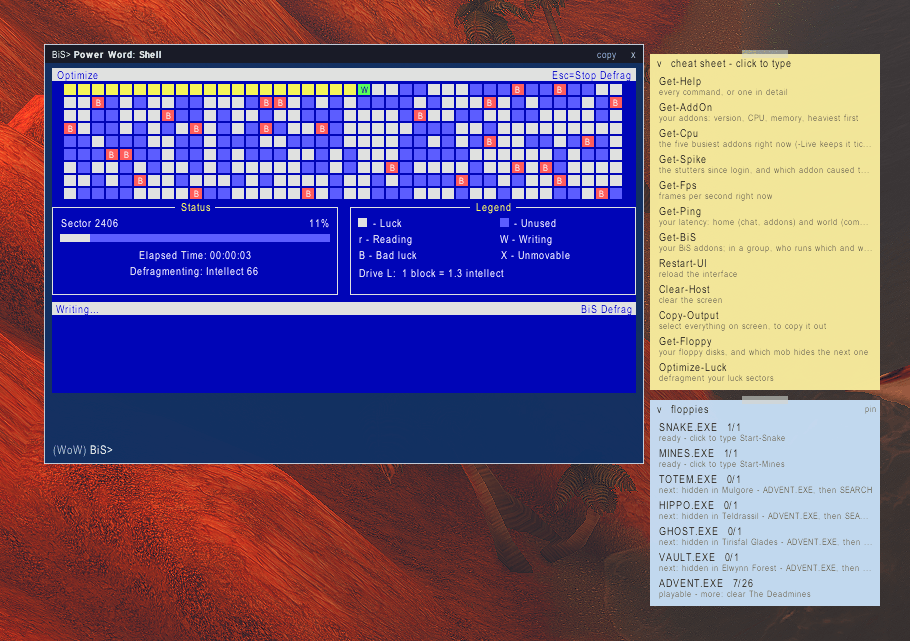Click the Sector 2406 status text
The image size is (910, 641).
[89, 224]
